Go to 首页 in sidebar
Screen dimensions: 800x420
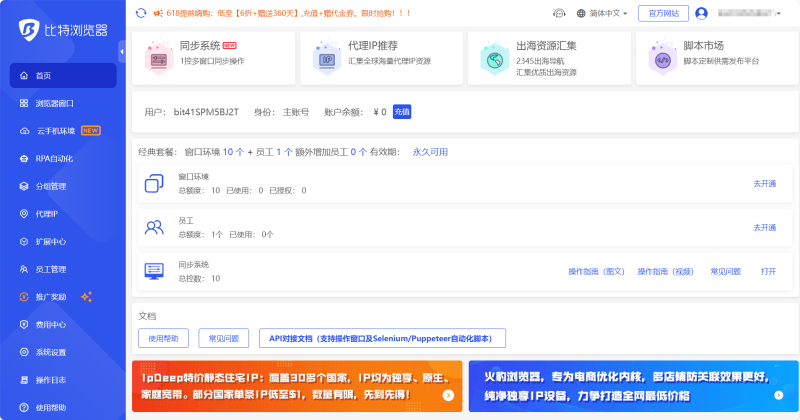coord(63,76)
